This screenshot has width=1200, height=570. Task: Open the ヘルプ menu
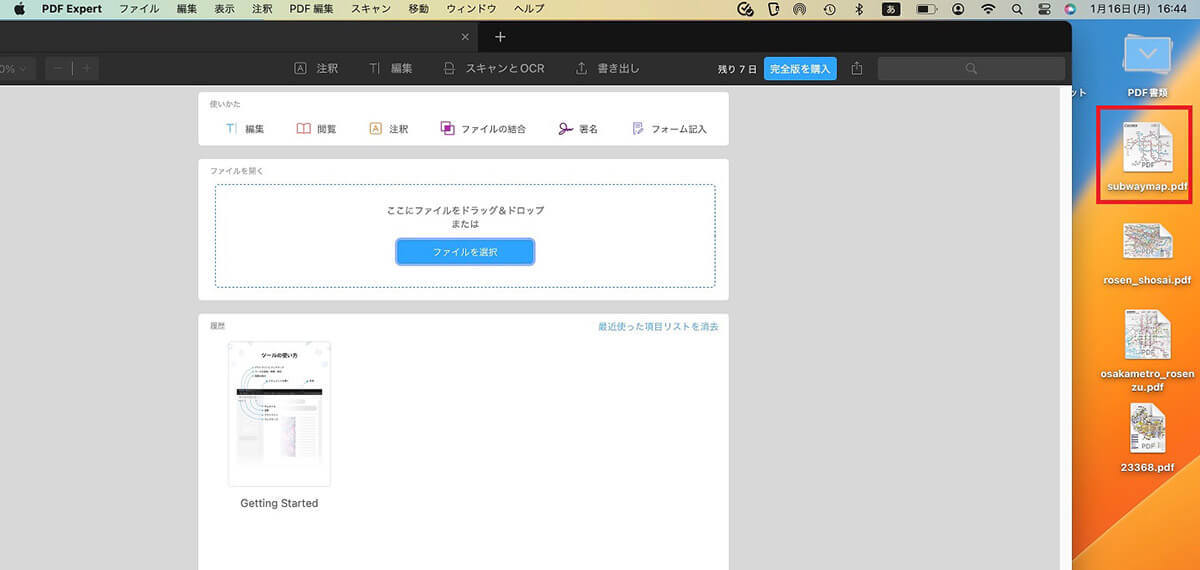coord(529,9)
